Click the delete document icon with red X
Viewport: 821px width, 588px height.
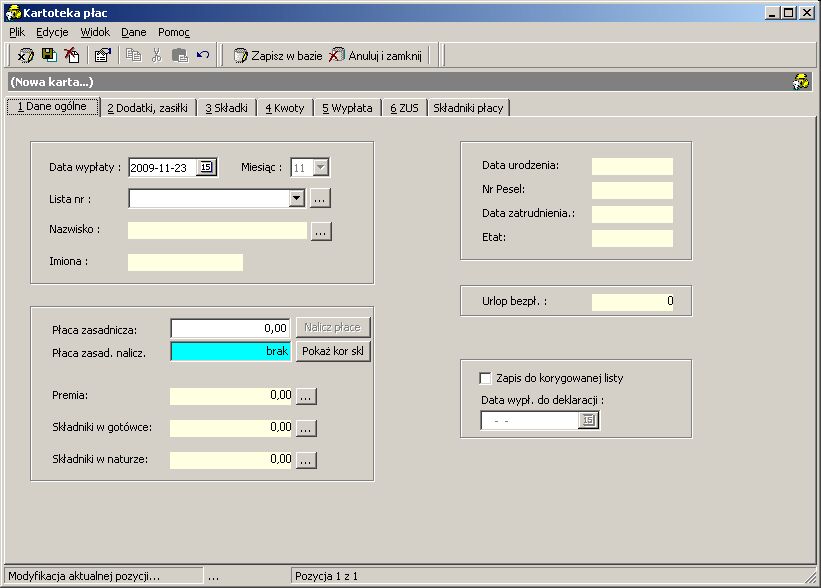pyautogui.click(x=72, y=54)
